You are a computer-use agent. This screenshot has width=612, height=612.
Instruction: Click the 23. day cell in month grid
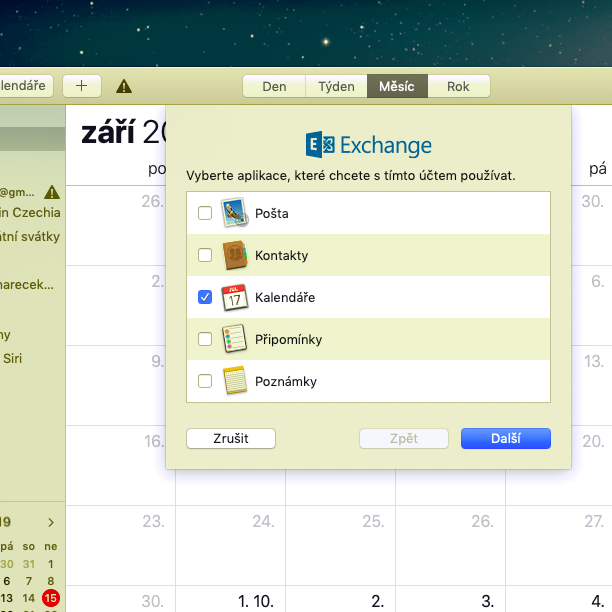tap(120, 545)
